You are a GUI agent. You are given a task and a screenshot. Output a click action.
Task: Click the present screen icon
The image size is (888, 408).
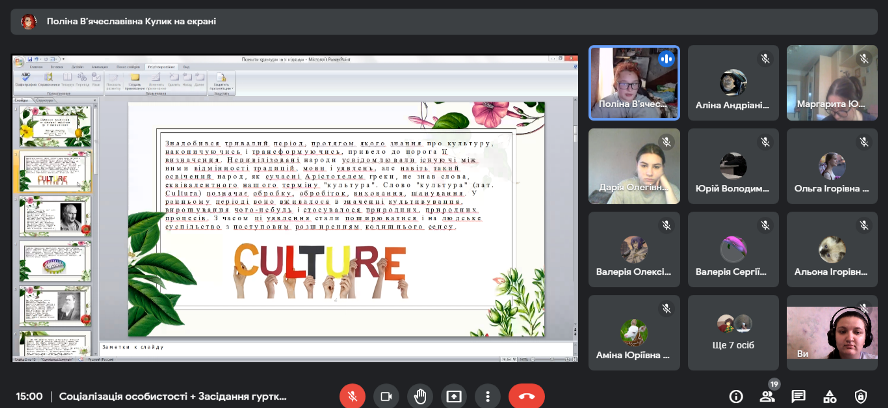pyautogui.click(x=454, y=396)
